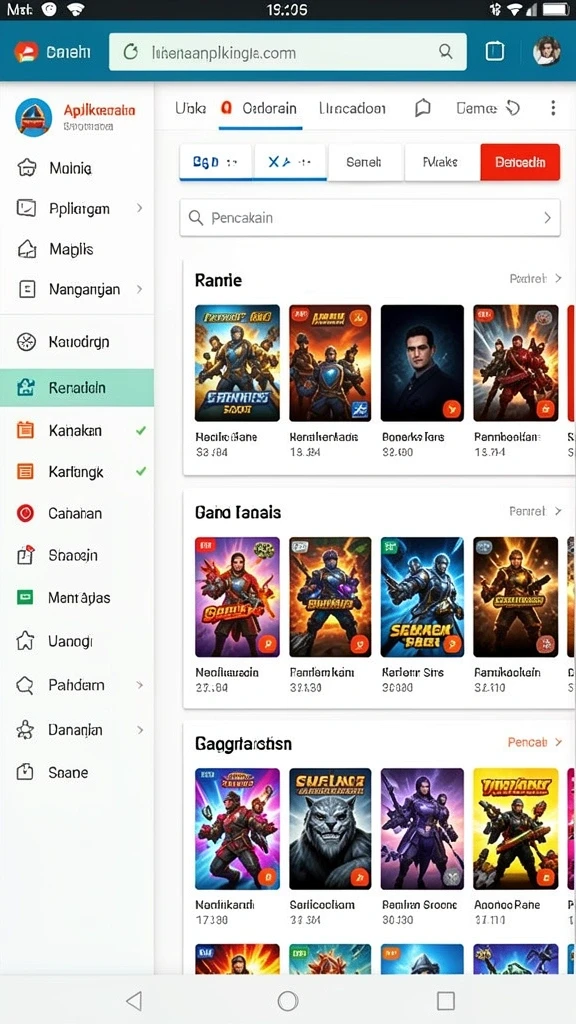Tap Android back navigation triangle

tap(134, 1000)
